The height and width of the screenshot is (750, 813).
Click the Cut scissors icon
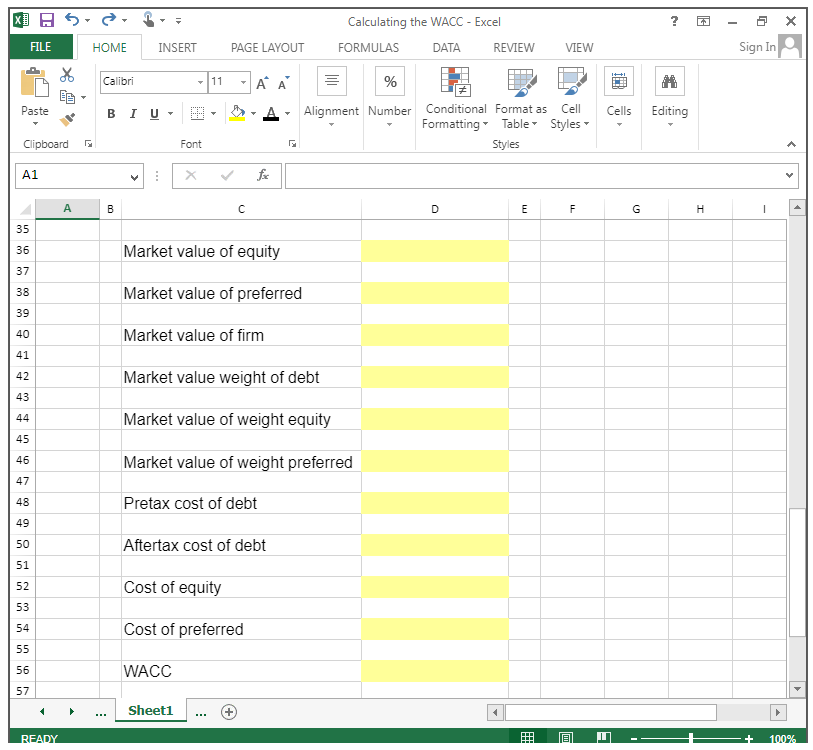pyautogui.click(x=67, y=75)
